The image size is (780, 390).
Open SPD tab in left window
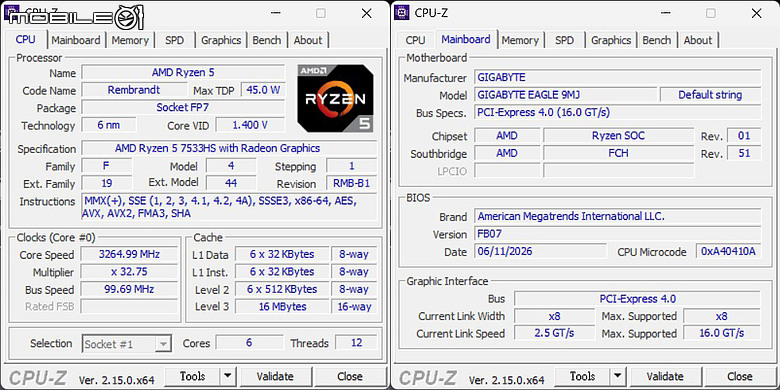tap(174, 40)
